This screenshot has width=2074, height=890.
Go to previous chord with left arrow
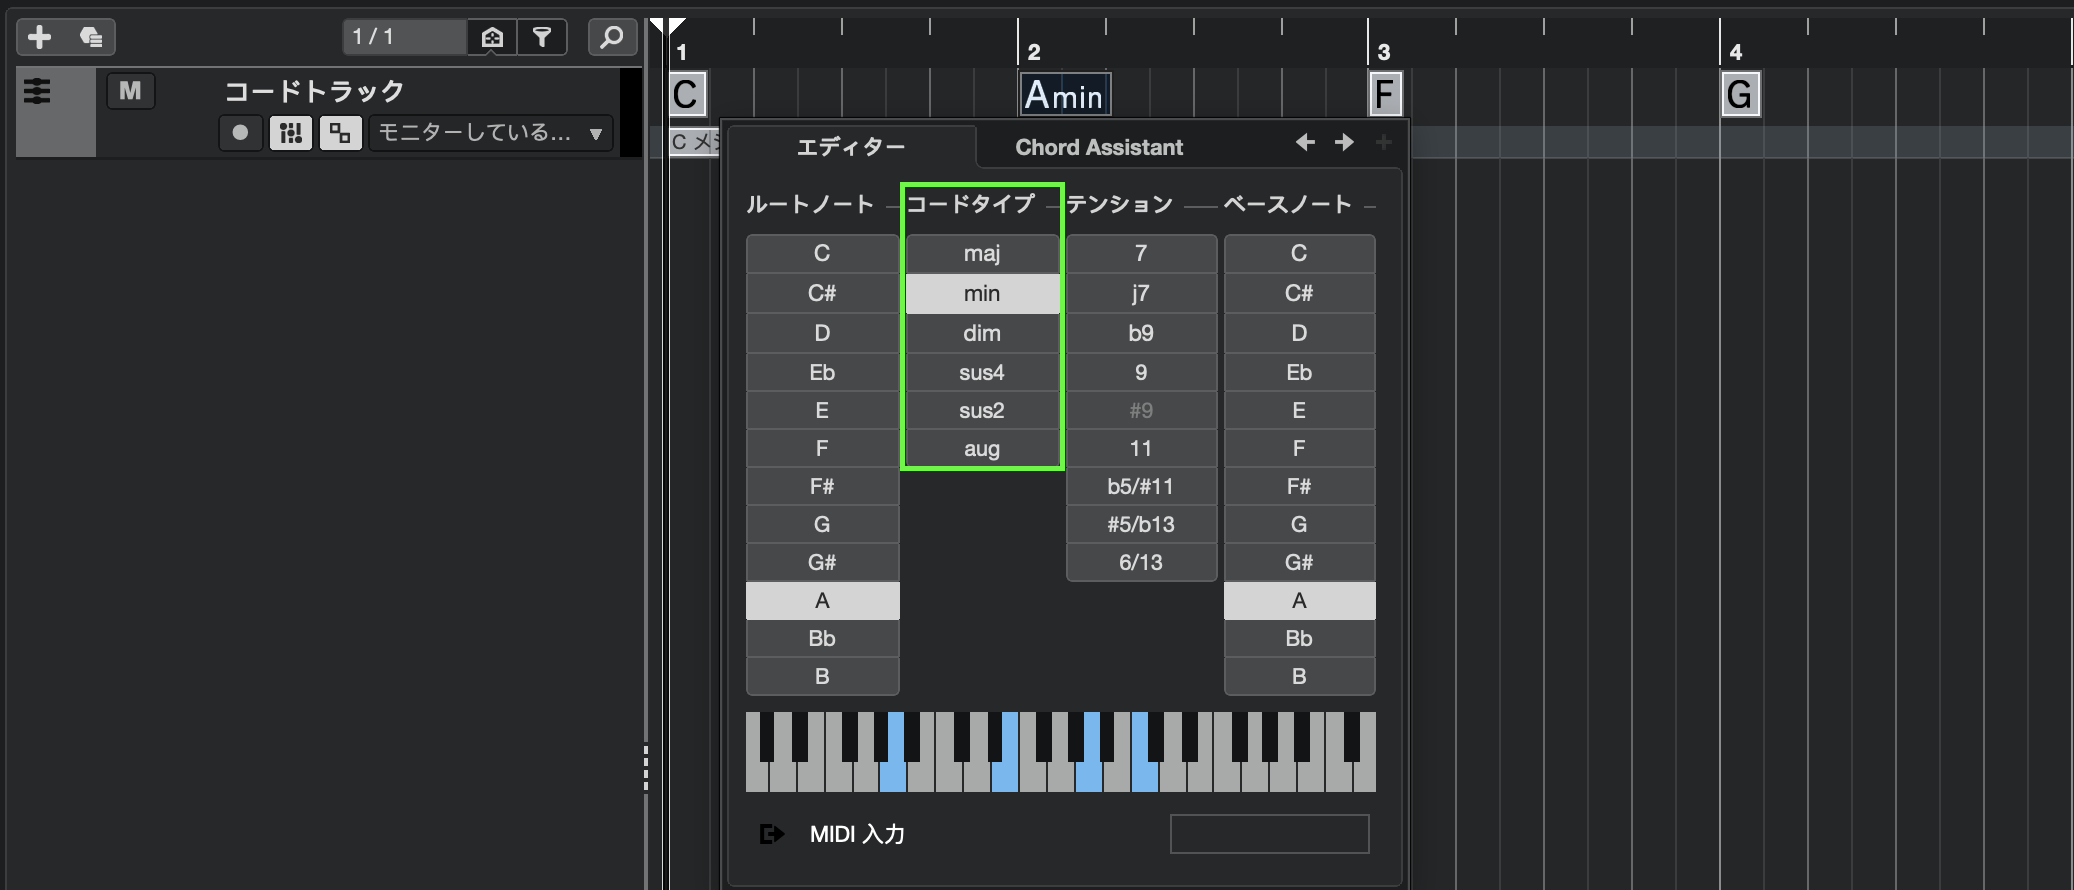coord(1305,143)
